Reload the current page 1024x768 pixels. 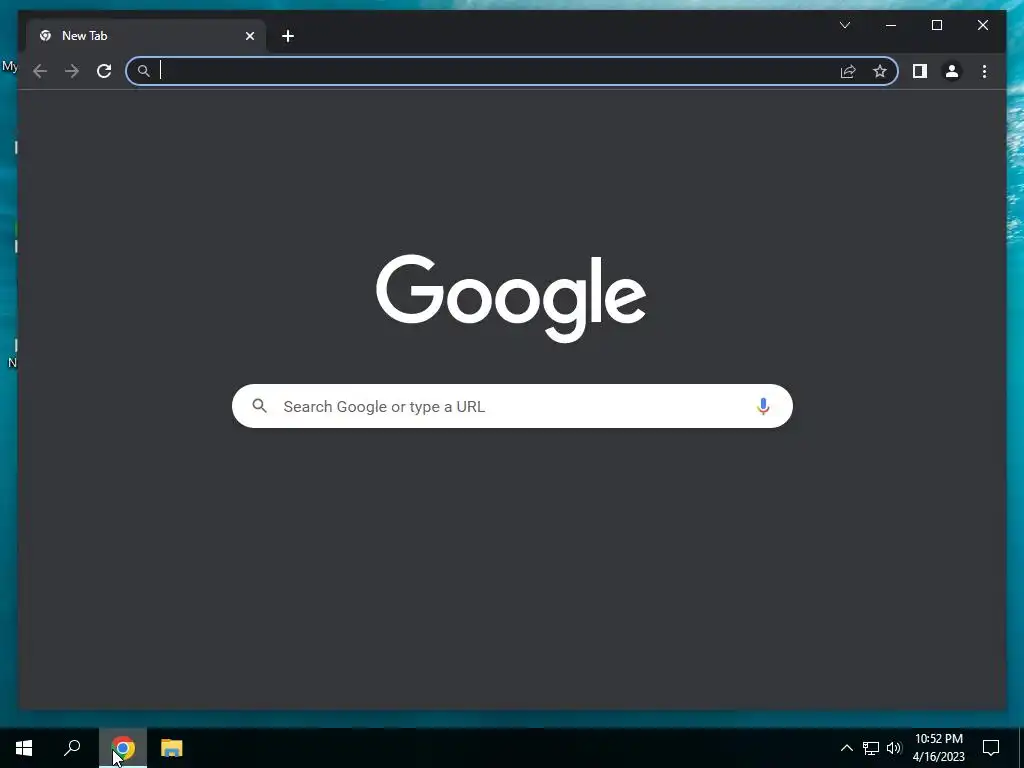pyautogui.click(x=104, y=71)
